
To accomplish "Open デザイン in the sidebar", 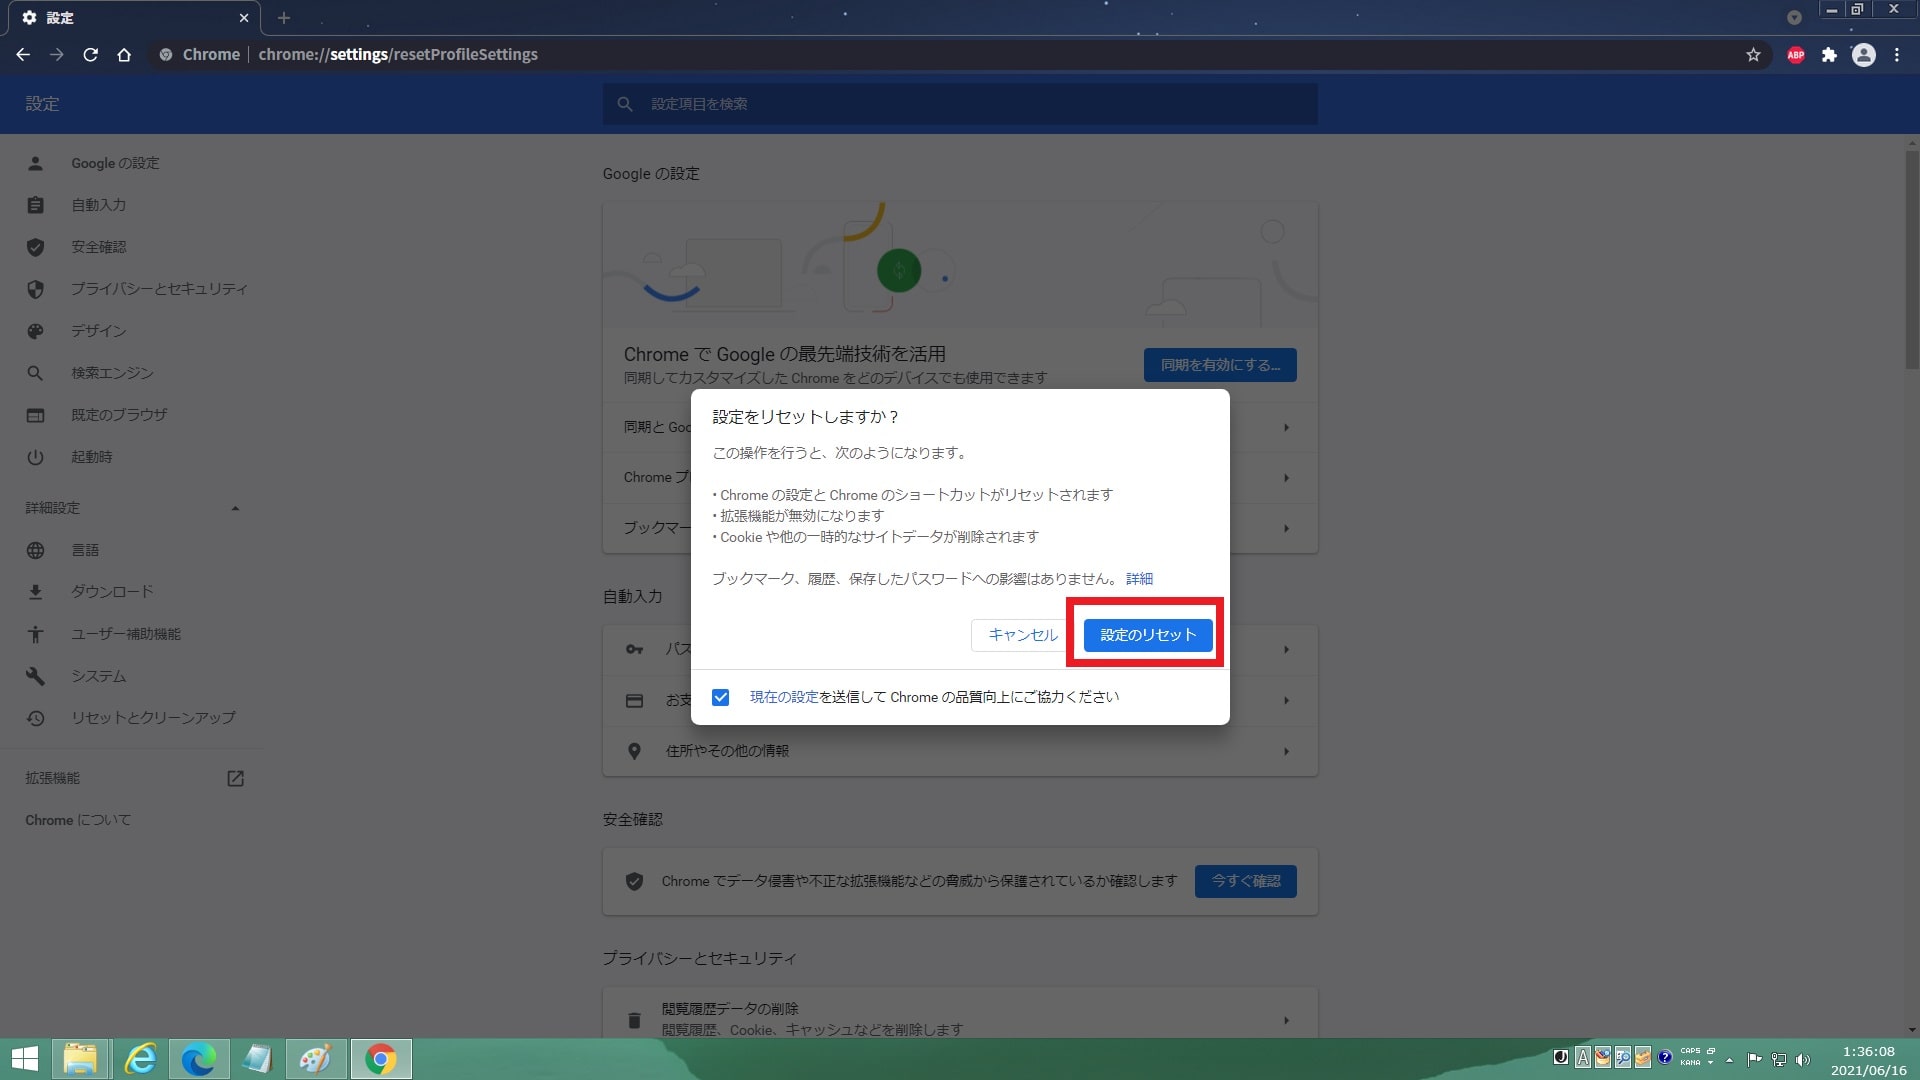I will [98, 331].
